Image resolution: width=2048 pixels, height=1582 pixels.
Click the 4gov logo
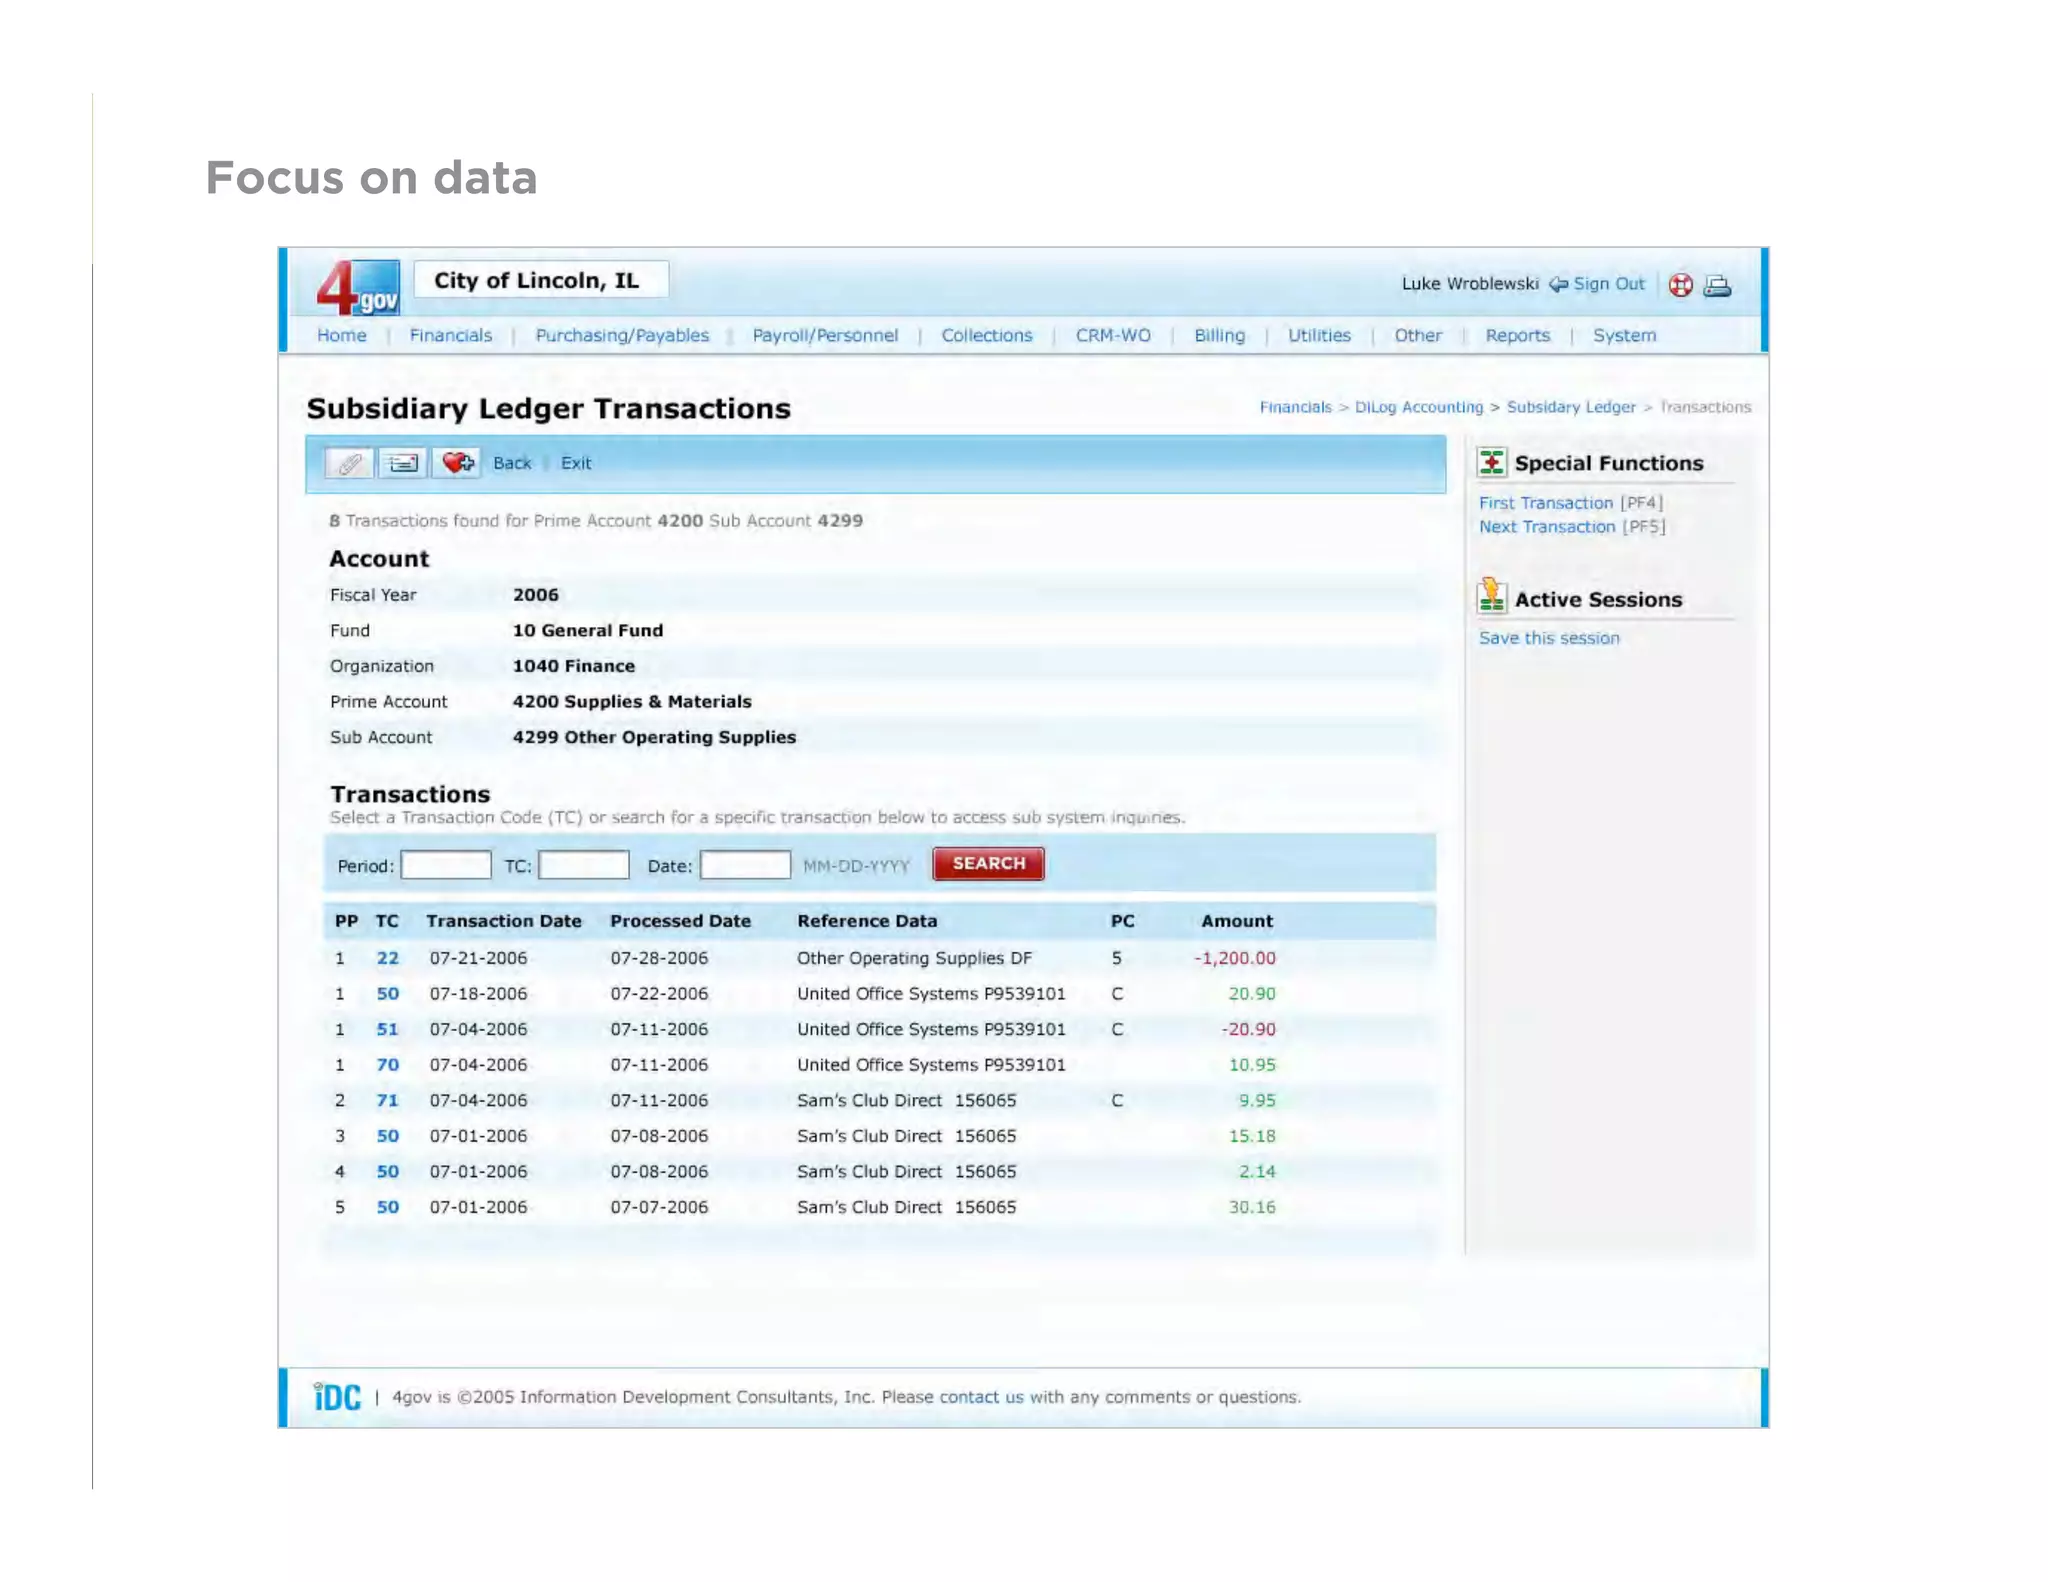click(358, 288)
